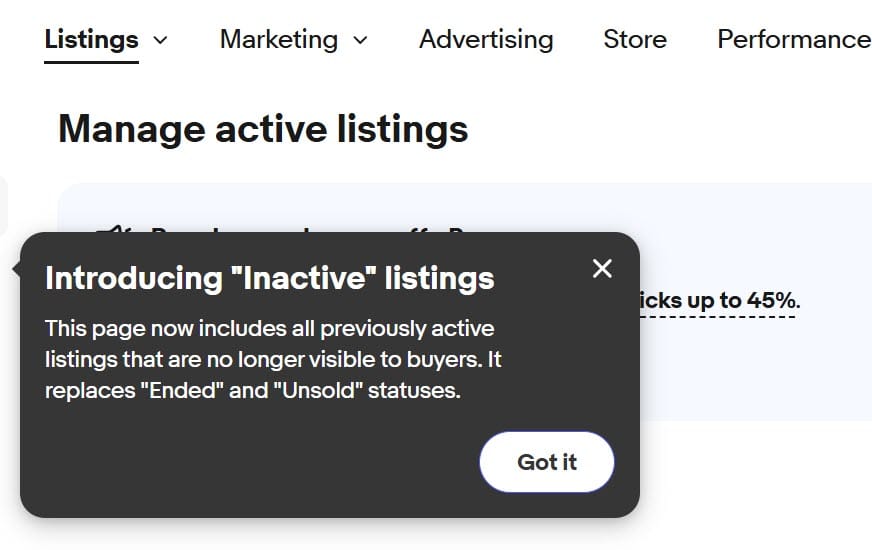Open the Listings menu
The height and width of the screenshot is (550, 872).
92,40
